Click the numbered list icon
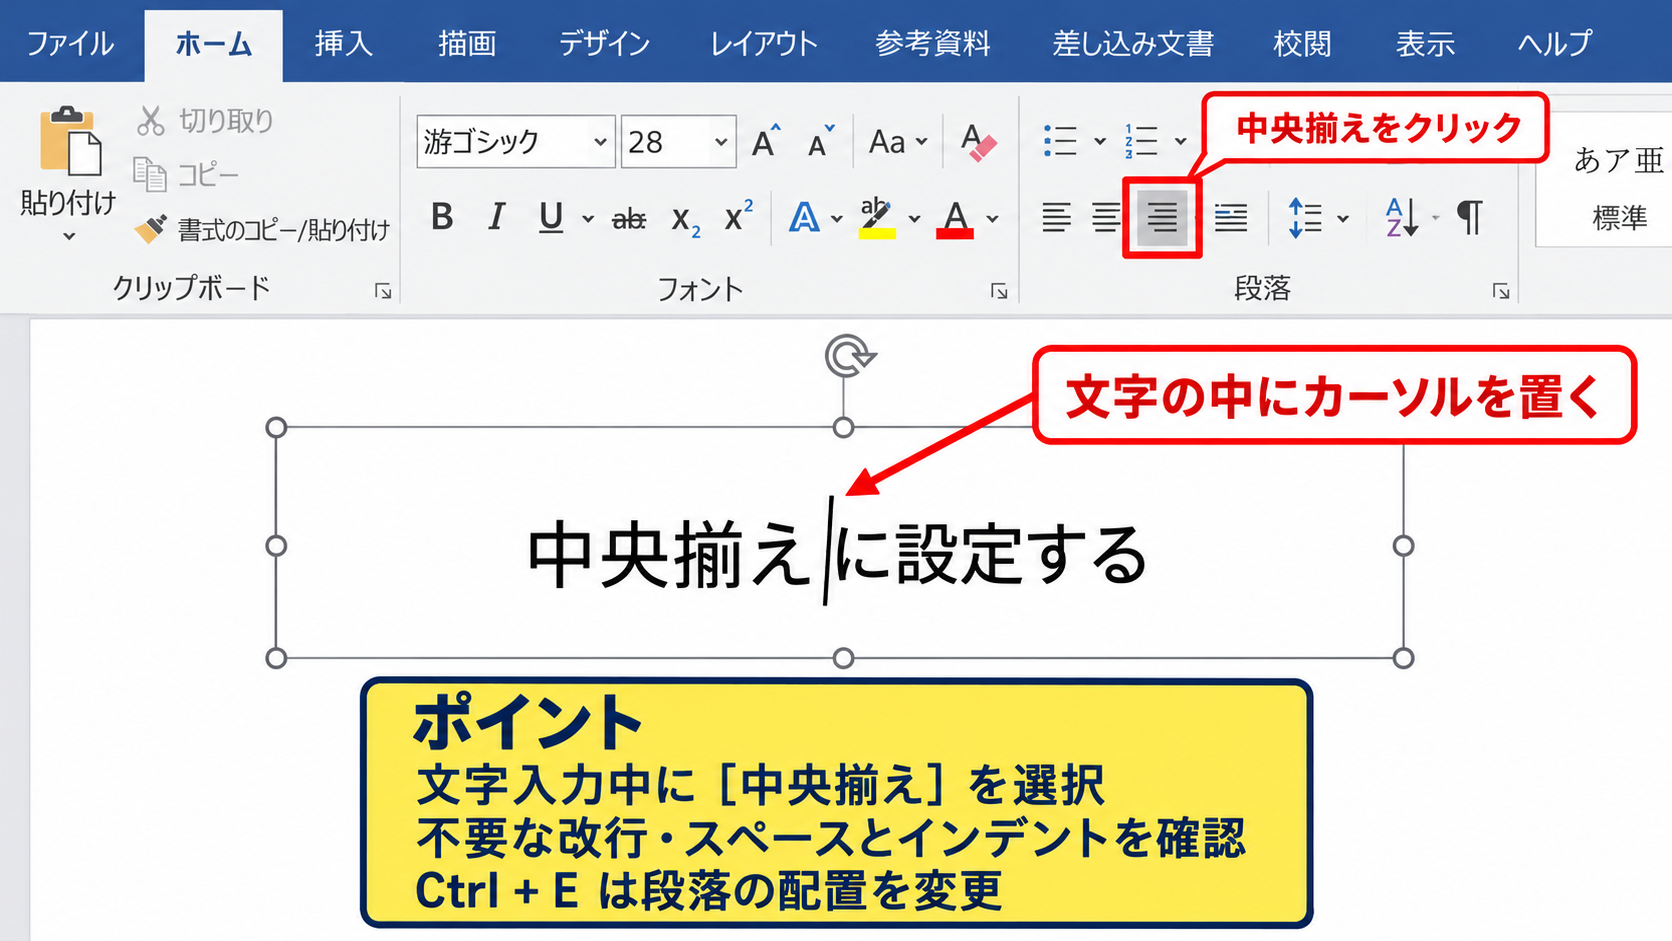The height and width of the screenshot is (941, 1672). [x=1141, y=141]
